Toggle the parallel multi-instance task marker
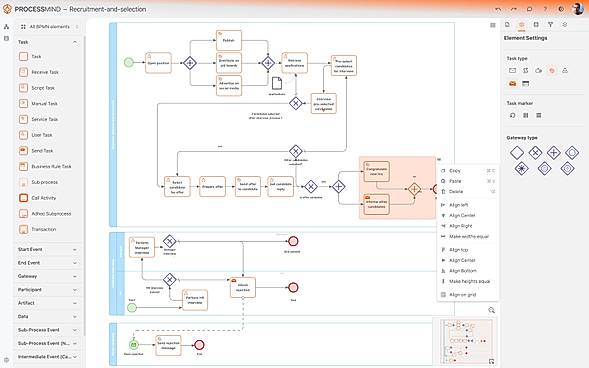 coord(526,115)
